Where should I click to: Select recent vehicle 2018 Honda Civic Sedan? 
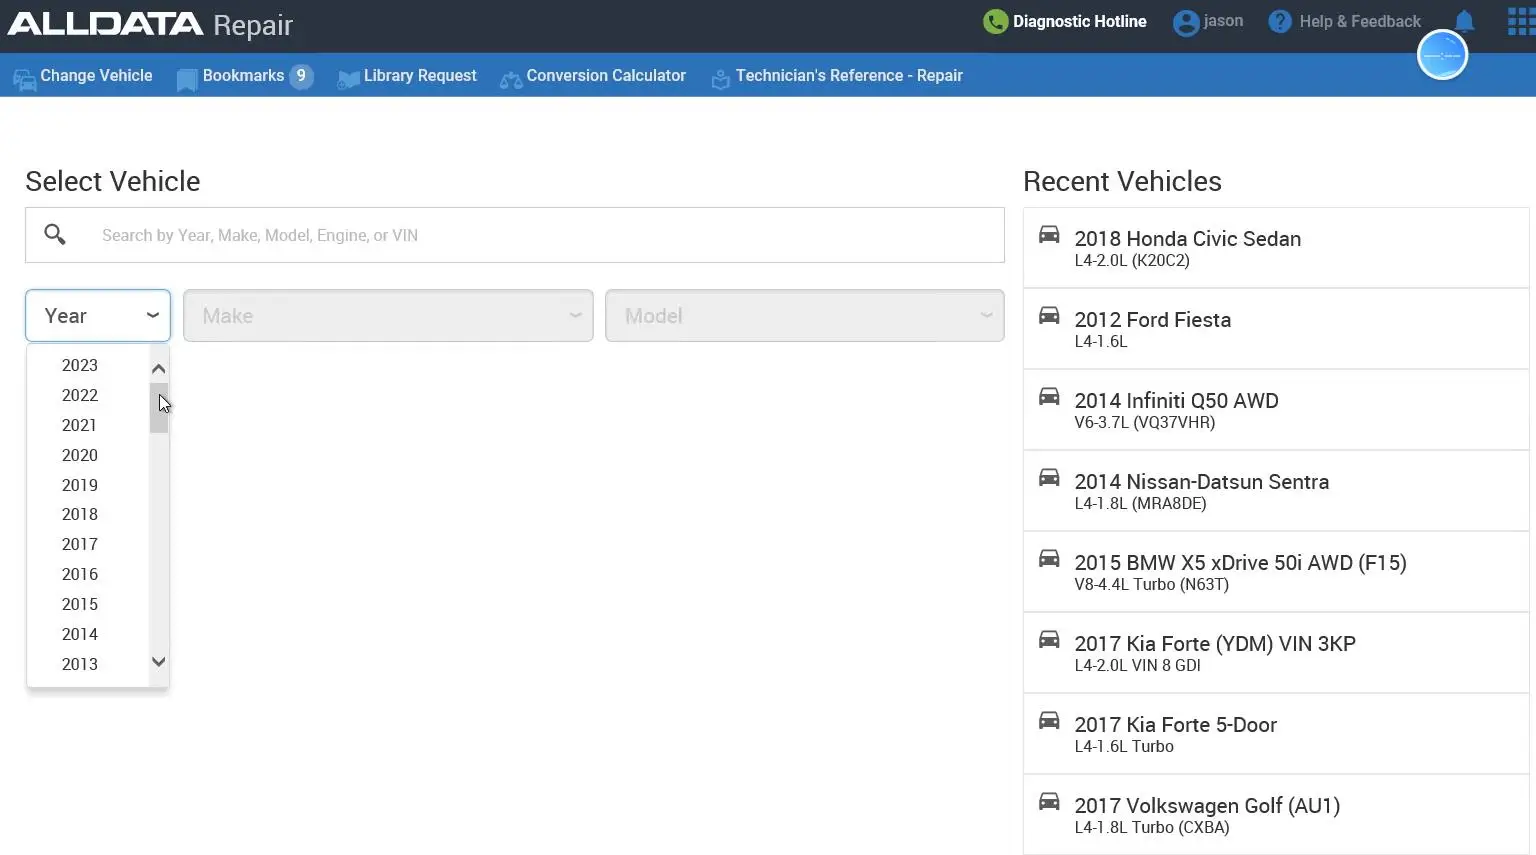click(x=1276, y=248)
